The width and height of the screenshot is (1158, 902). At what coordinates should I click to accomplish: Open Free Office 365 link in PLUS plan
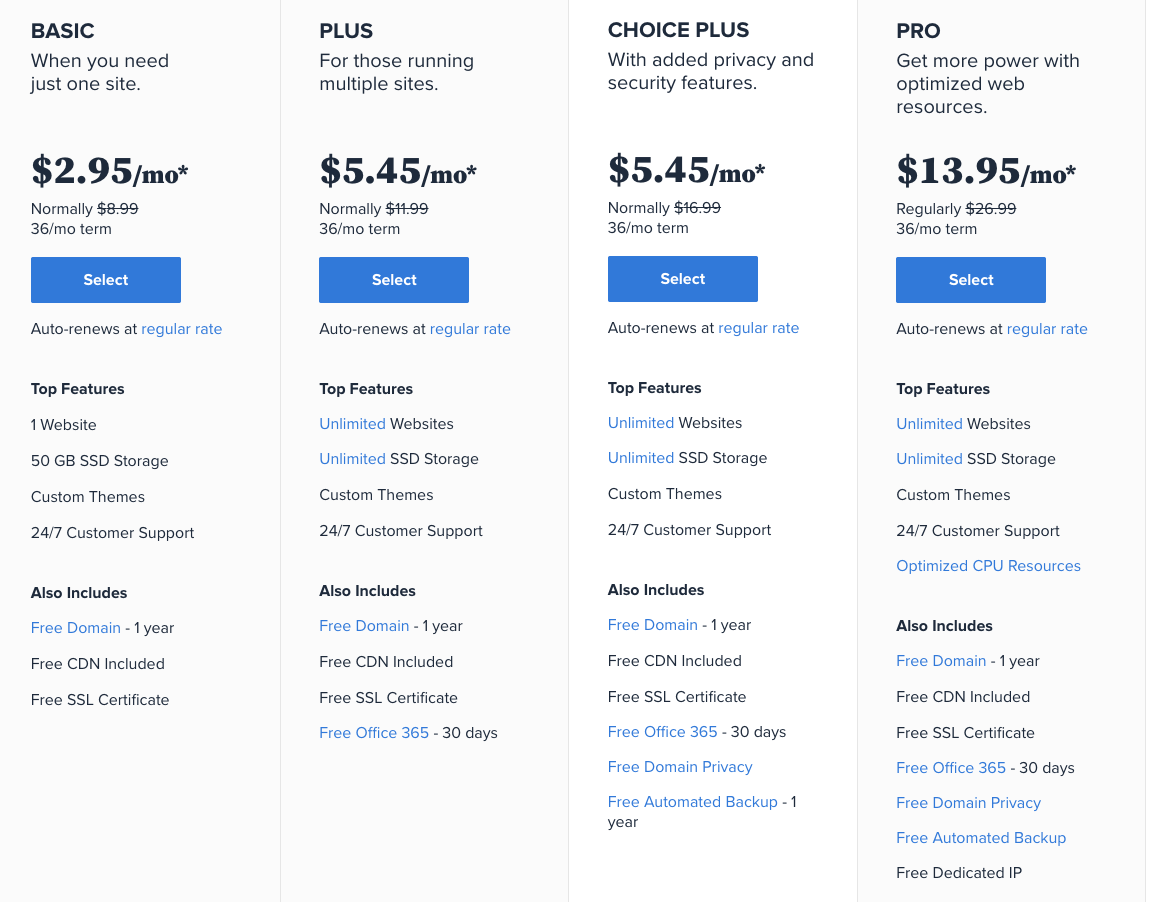click(x=374, y=733)
